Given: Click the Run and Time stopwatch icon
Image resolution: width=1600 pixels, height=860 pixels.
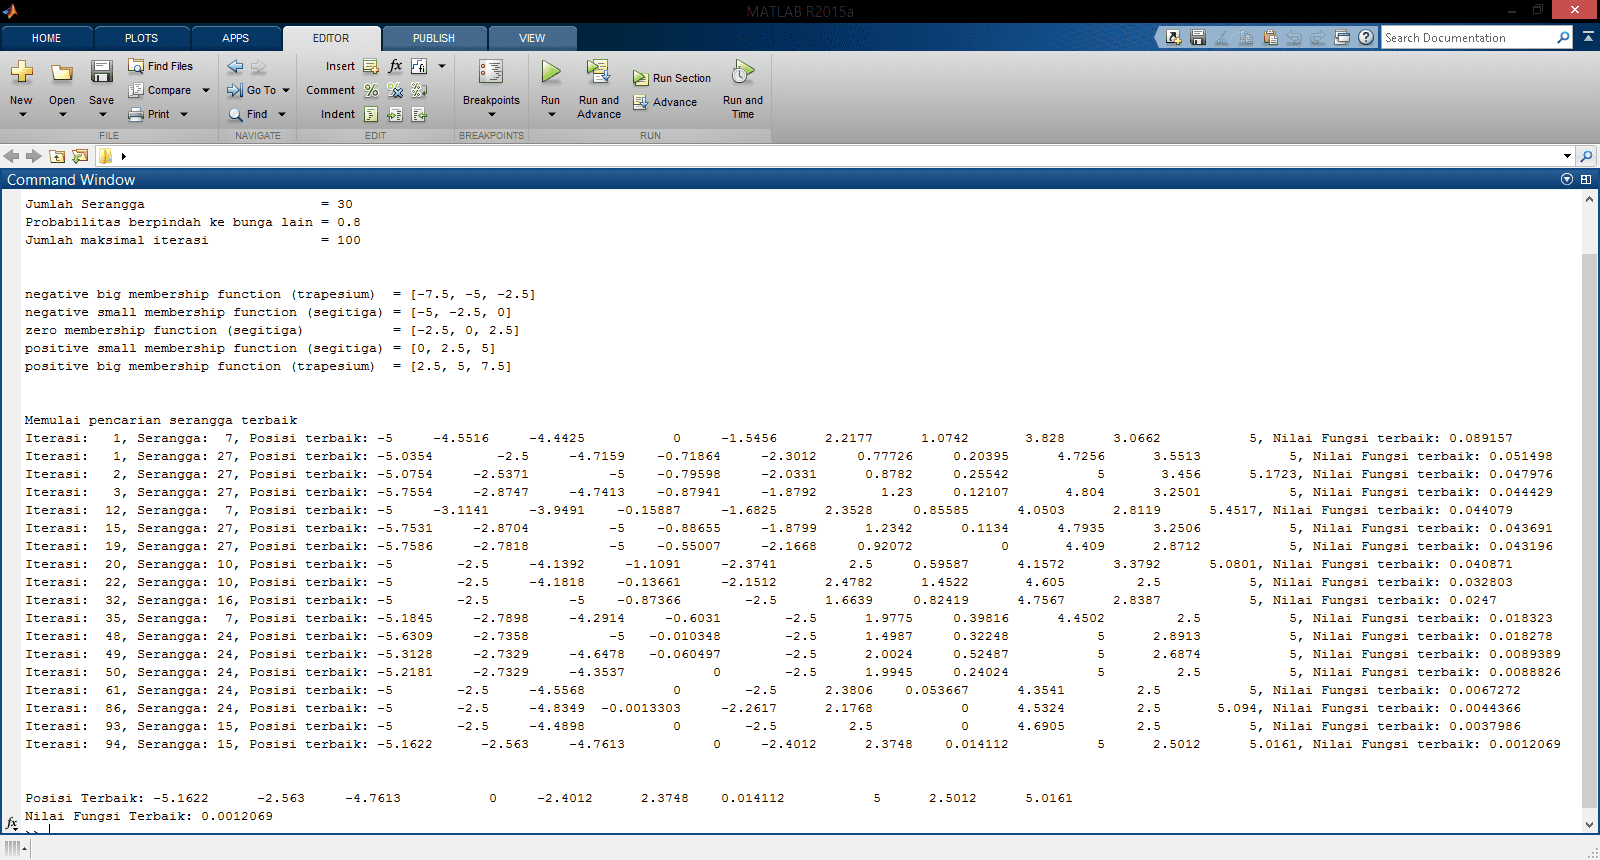Looking at the screenshot, I should 742,72.
